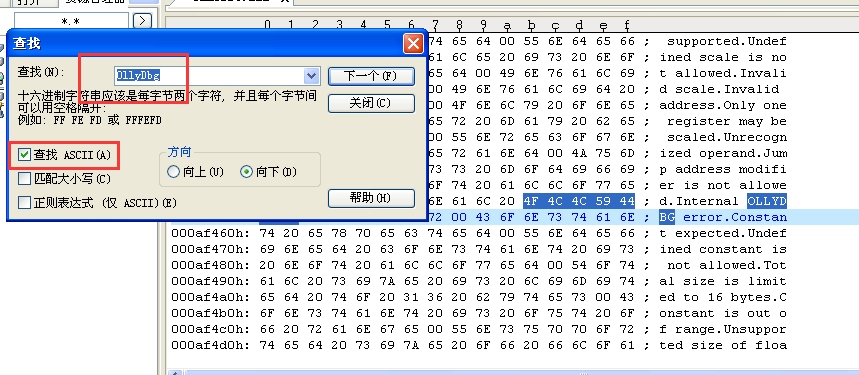The image size is (859, 375).
Task: Select the 向下(D) search direction radio
Action: click(x=247, y=172)
